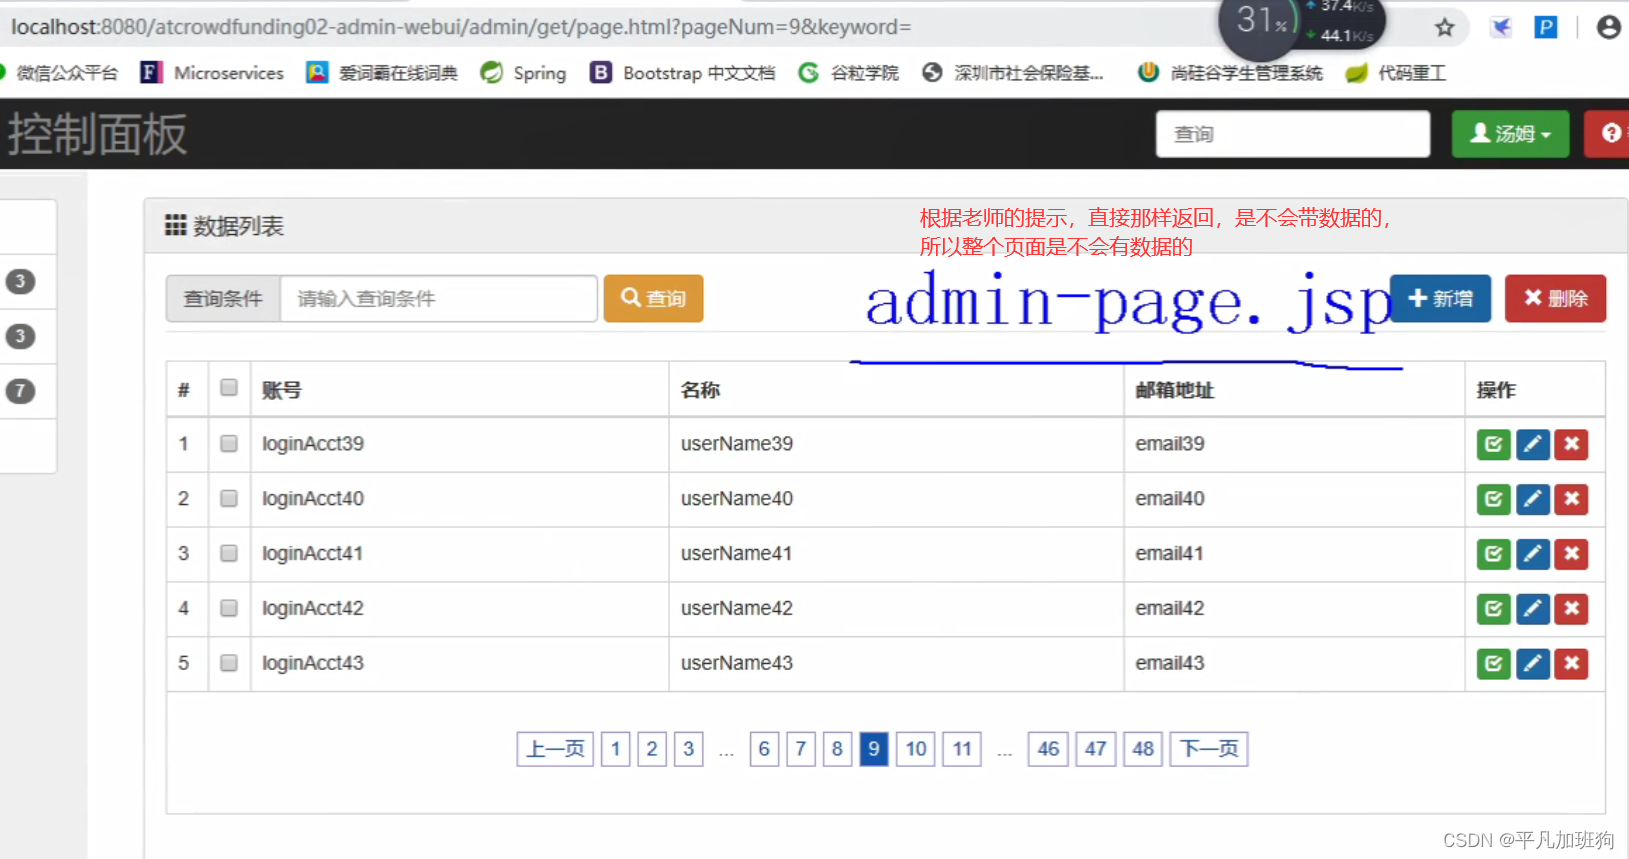Go to page 8 in pagination
Screen dimensions: 1629x859
click(x=837, y=749)
